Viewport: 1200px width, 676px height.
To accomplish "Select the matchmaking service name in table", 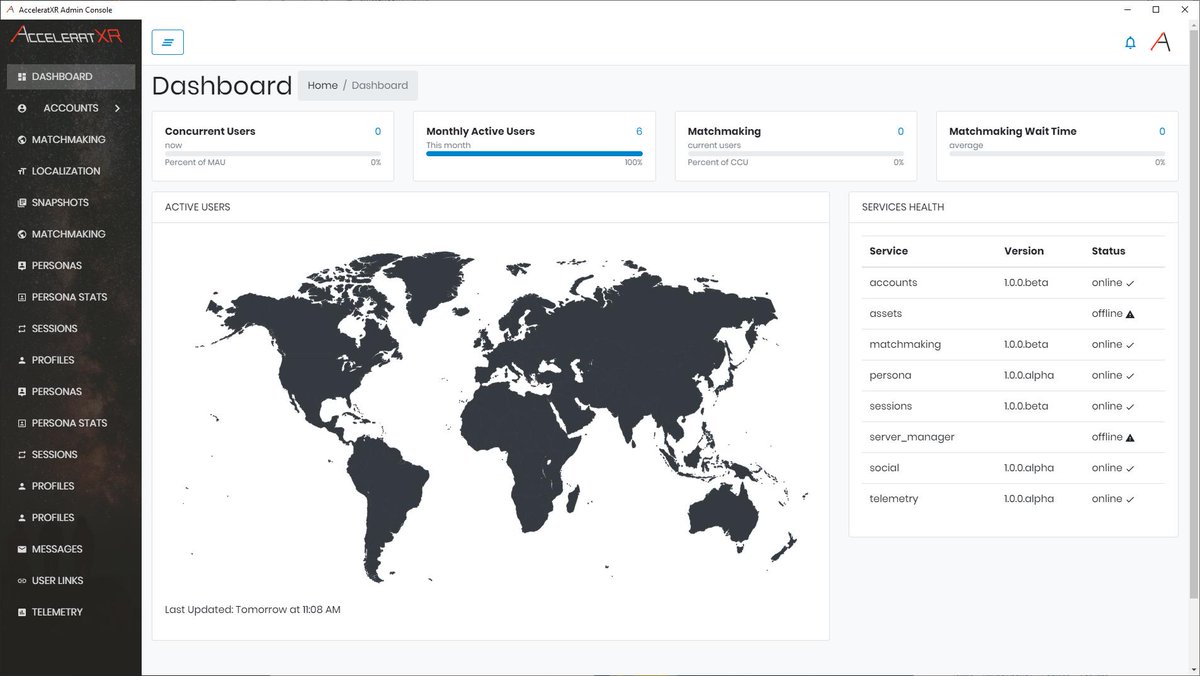I will point(905,345).
